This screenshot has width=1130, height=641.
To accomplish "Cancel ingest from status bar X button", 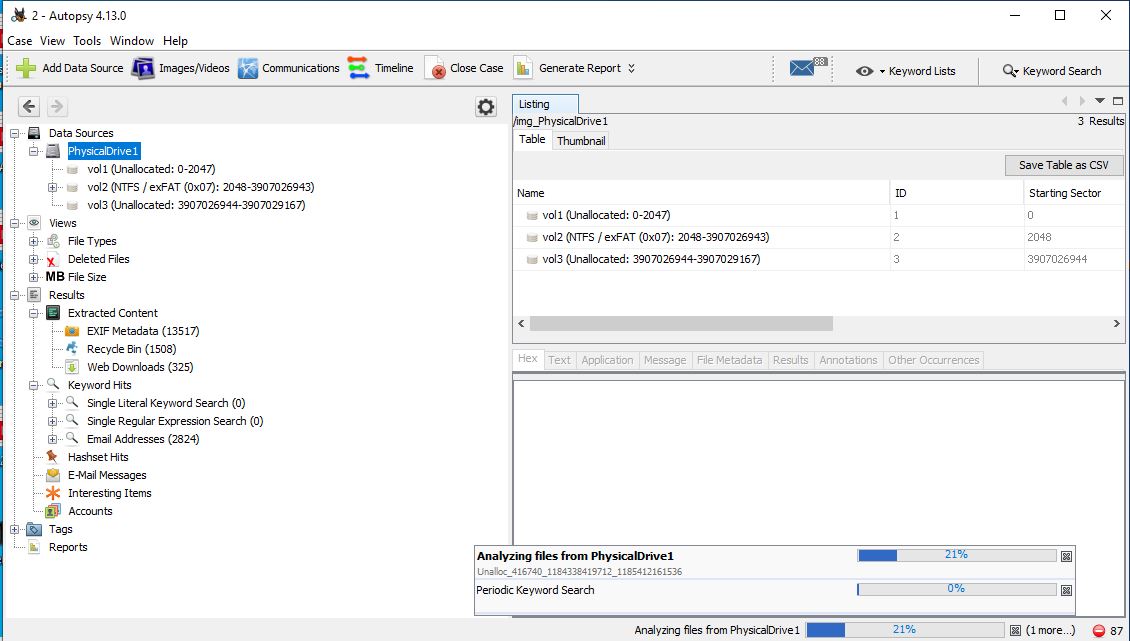I will pos(1015,630).
